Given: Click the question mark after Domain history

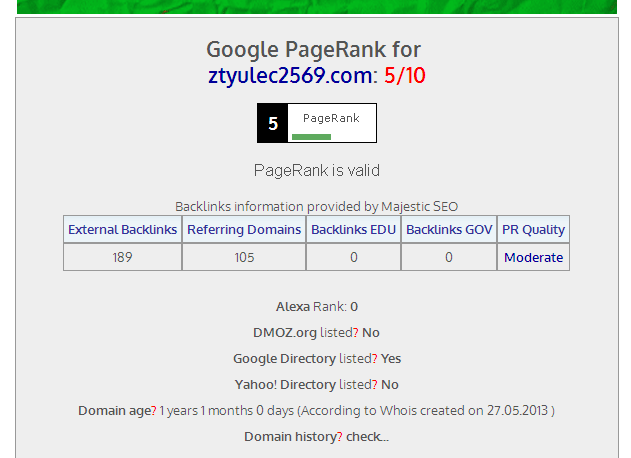Looking at the screenshot, I should (x=340, y=437).
